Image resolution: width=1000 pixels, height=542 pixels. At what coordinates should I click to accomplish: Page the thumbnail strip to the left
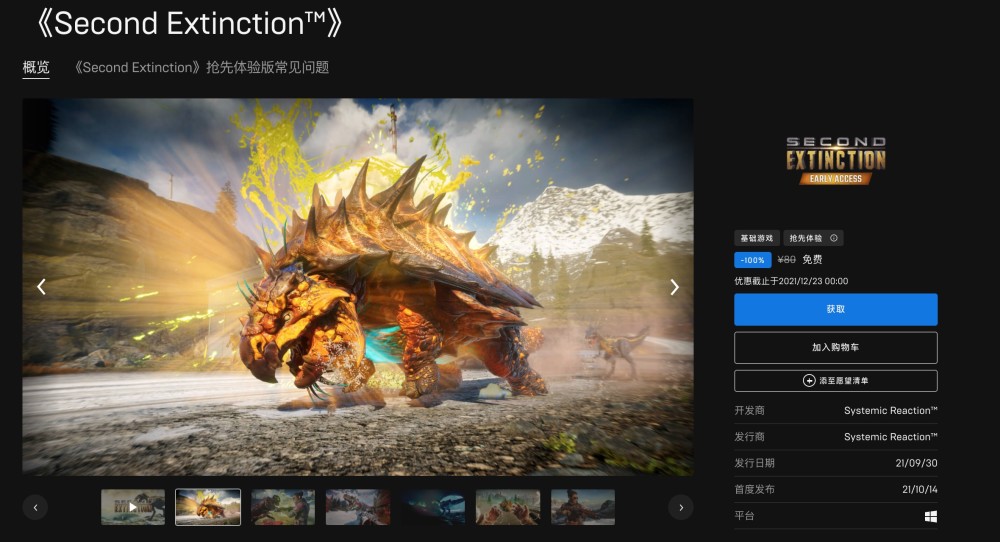(35, 508)
